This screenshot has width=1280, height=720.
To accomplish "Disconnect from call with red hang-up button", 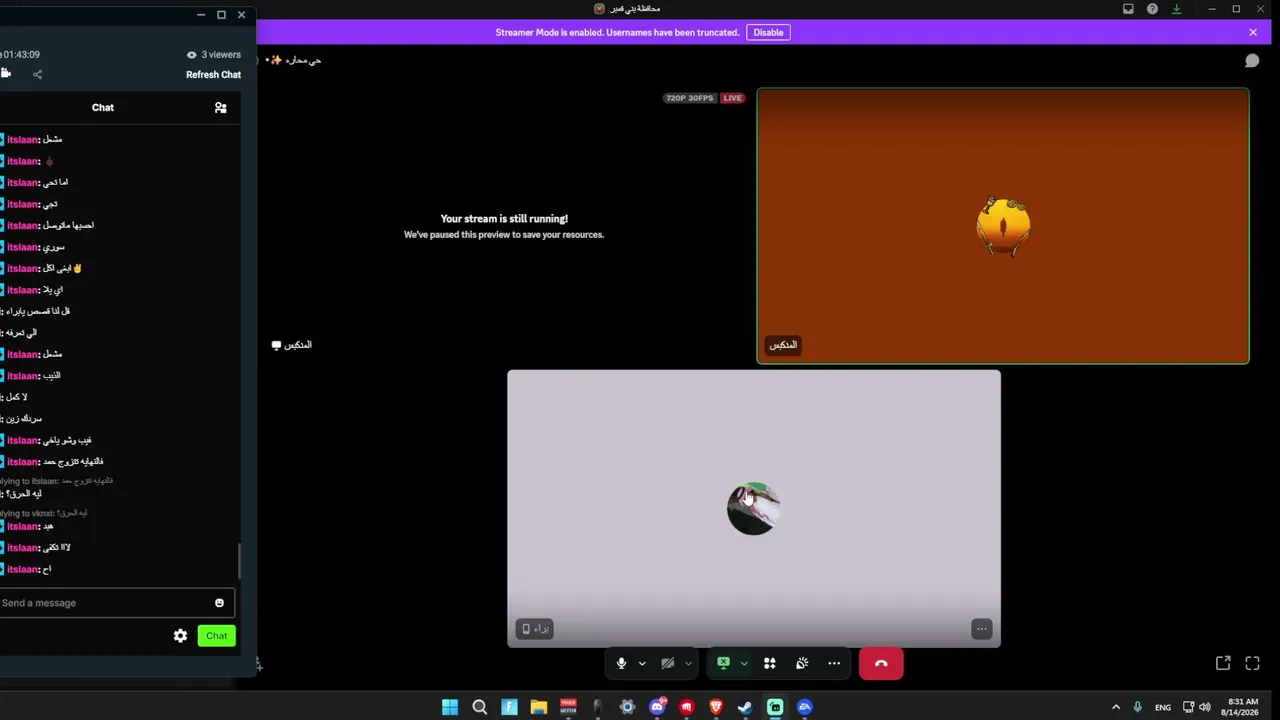I will point(881,663).
